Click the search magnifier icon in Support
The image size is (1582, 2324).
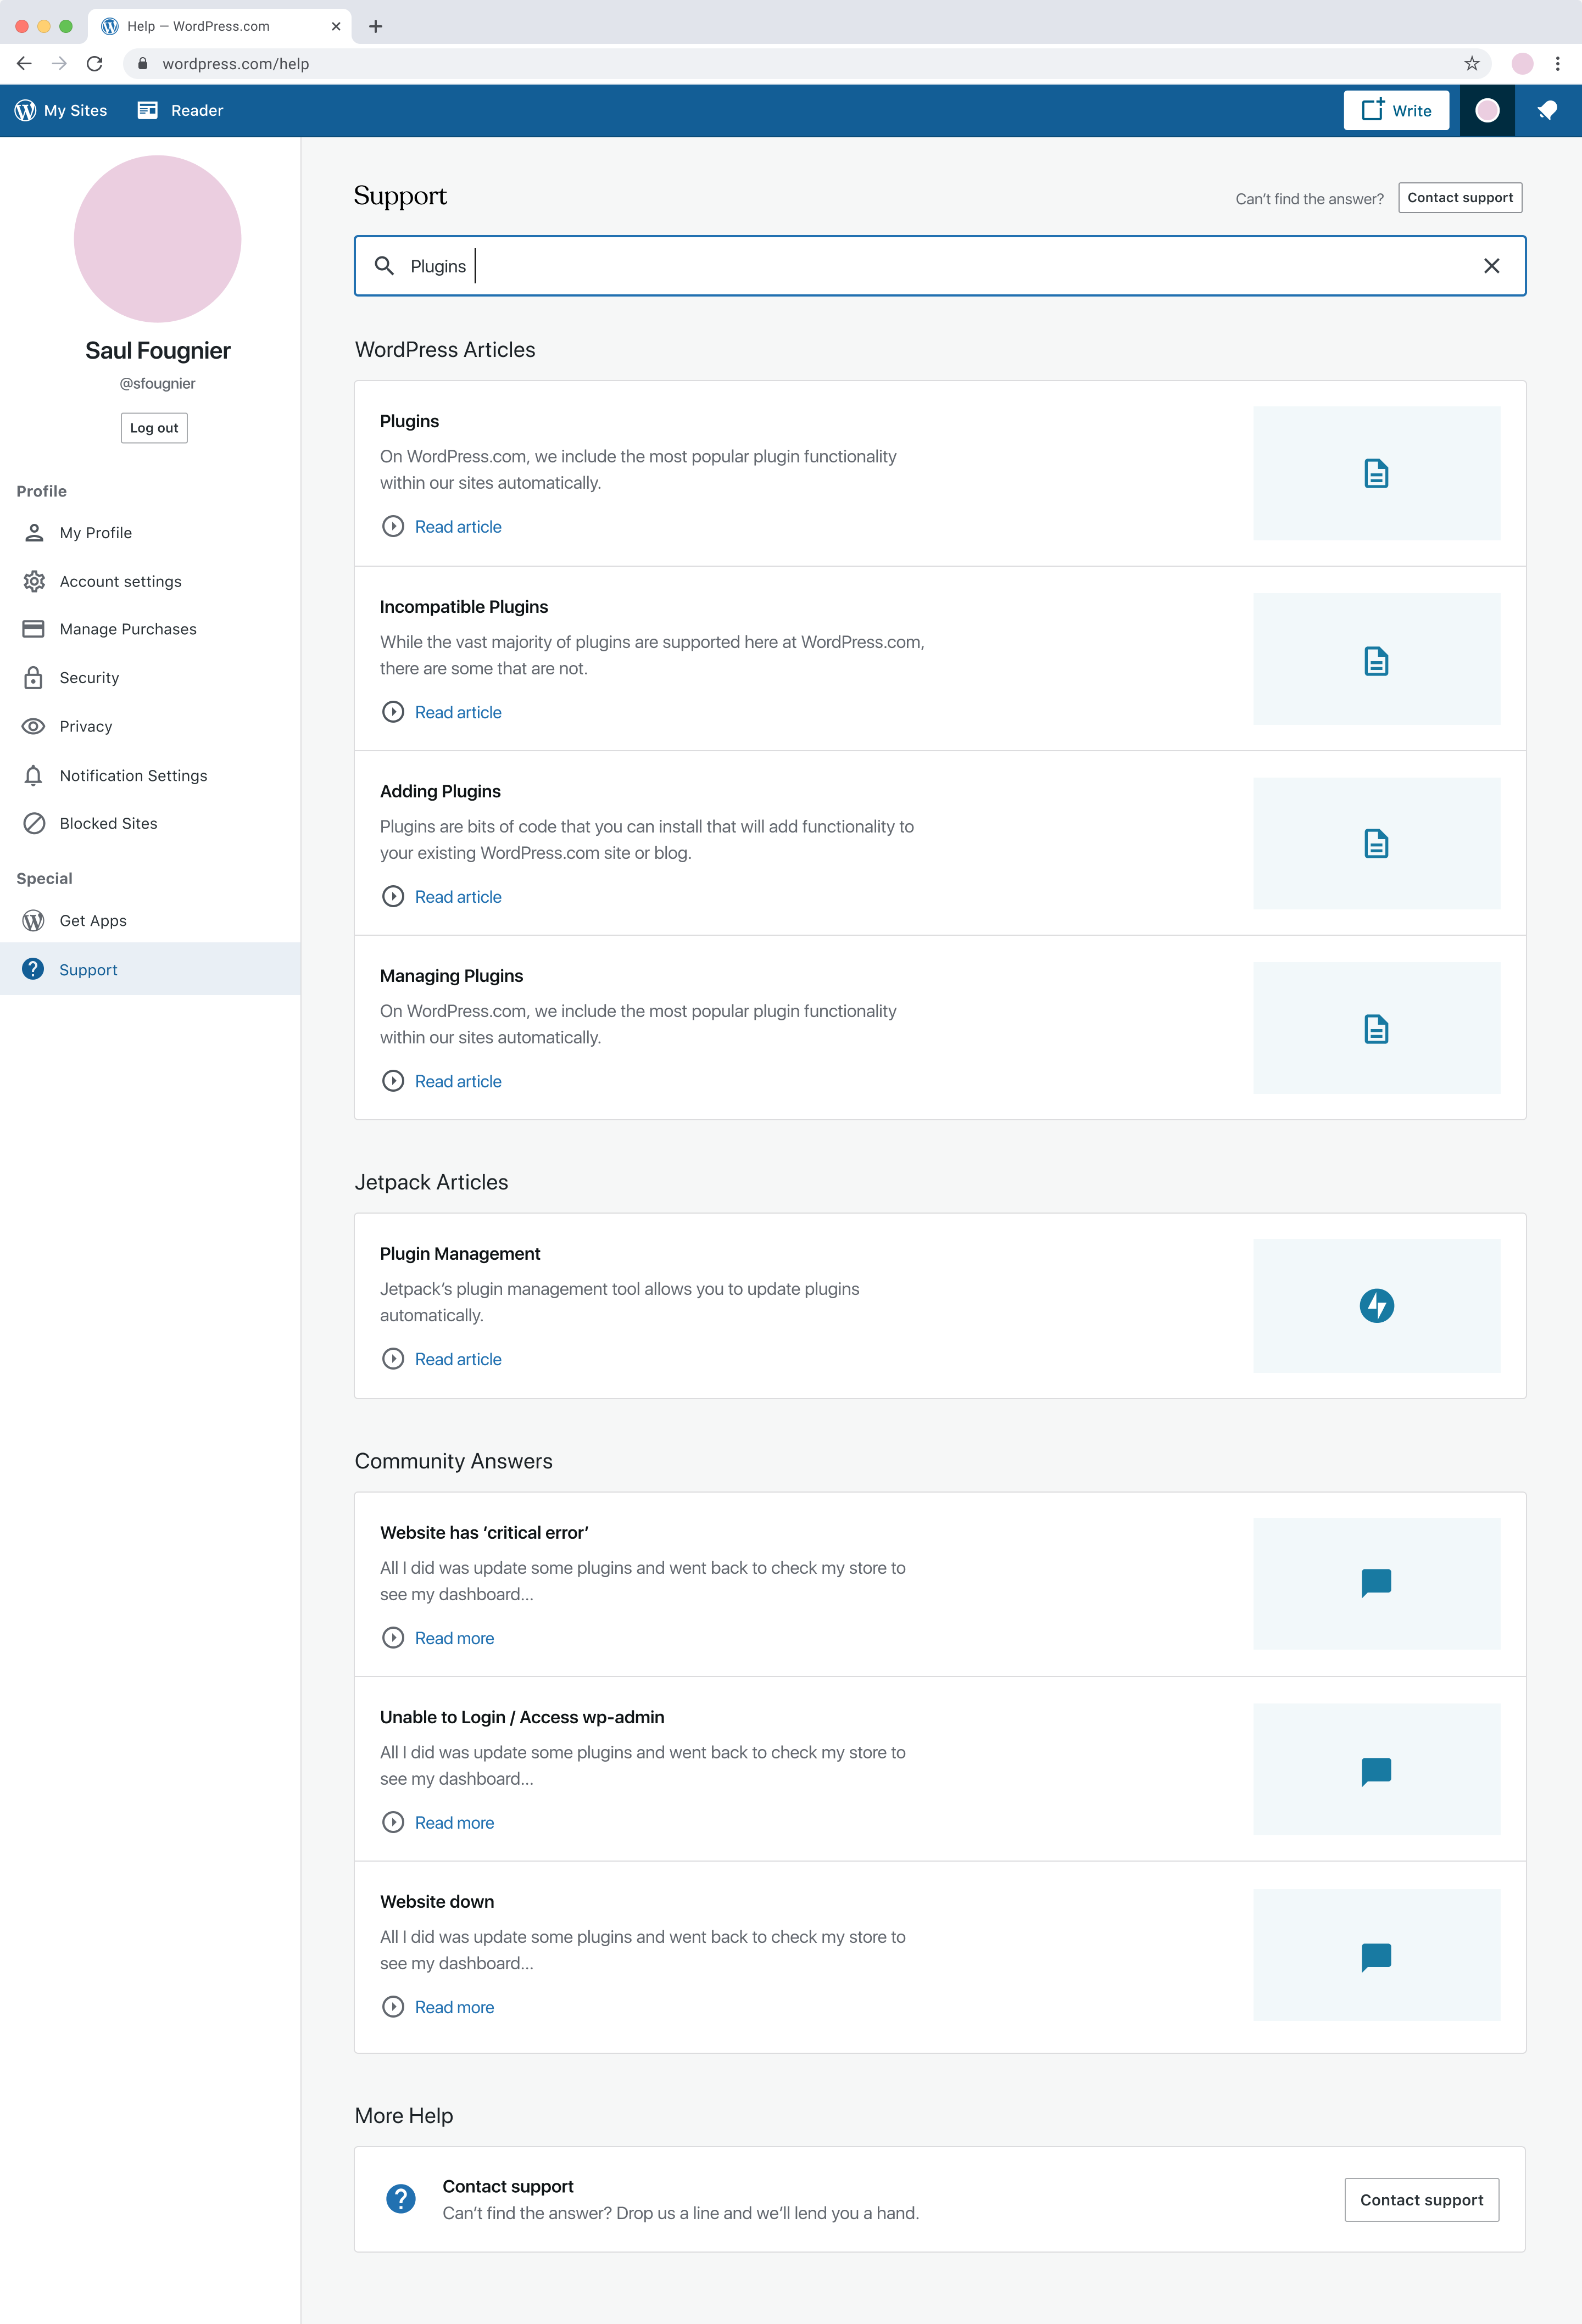(384, 266)
